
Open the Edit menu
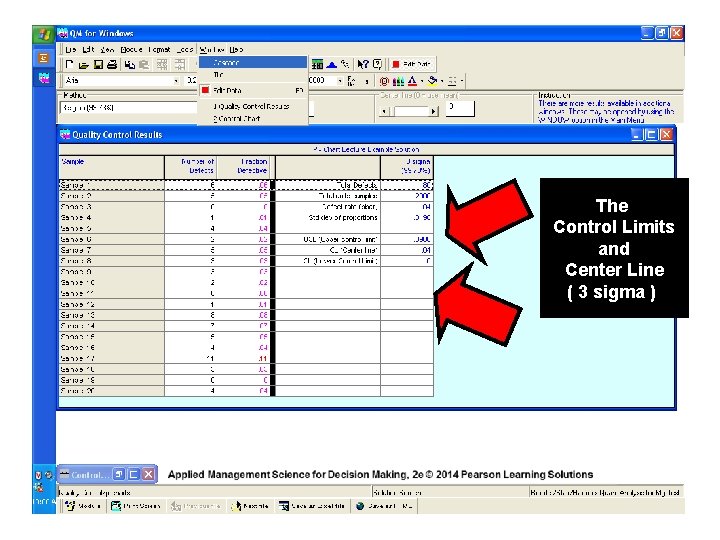click(88, 49)
